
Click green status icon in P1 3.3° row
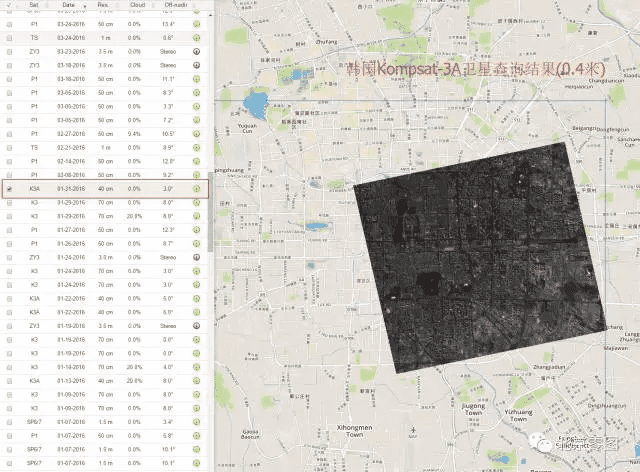196,107
